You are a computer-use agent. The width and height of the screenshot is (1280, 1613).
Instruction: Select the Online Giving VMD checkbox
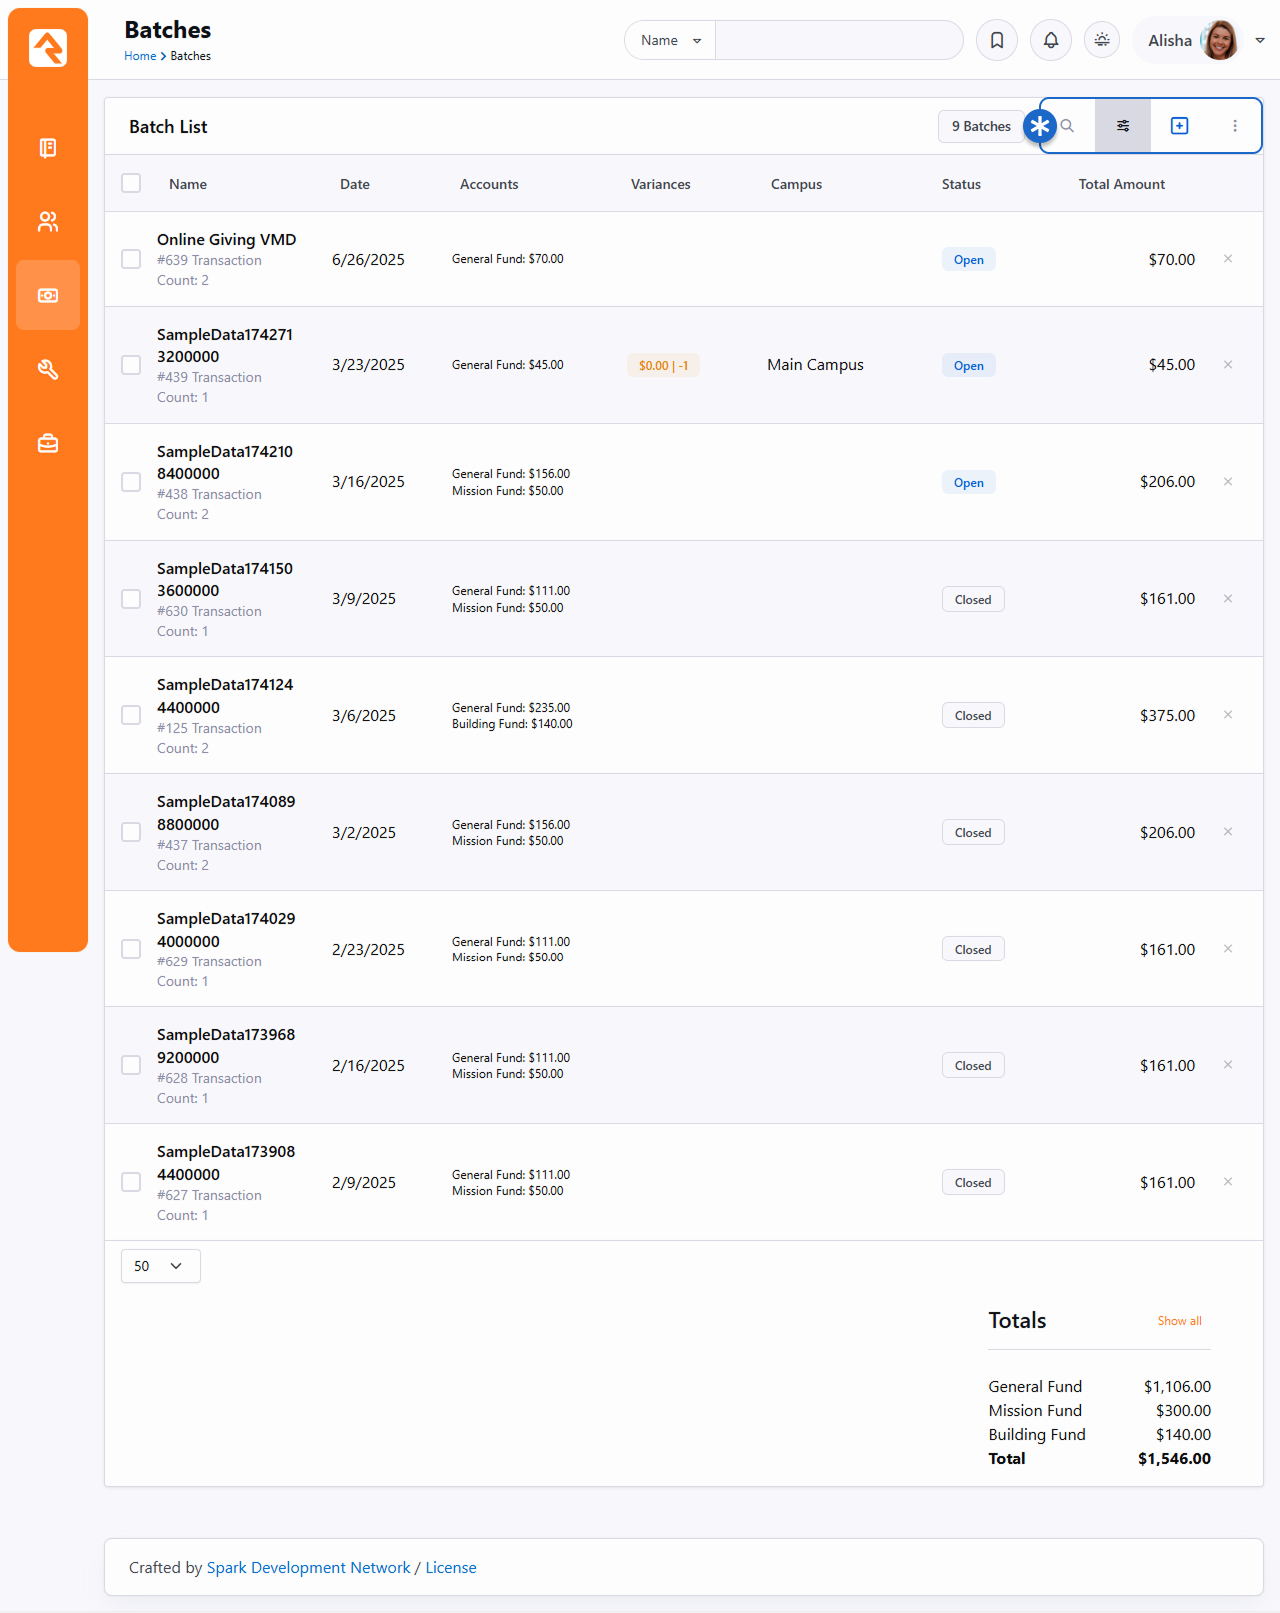click(x=131, y=259)
